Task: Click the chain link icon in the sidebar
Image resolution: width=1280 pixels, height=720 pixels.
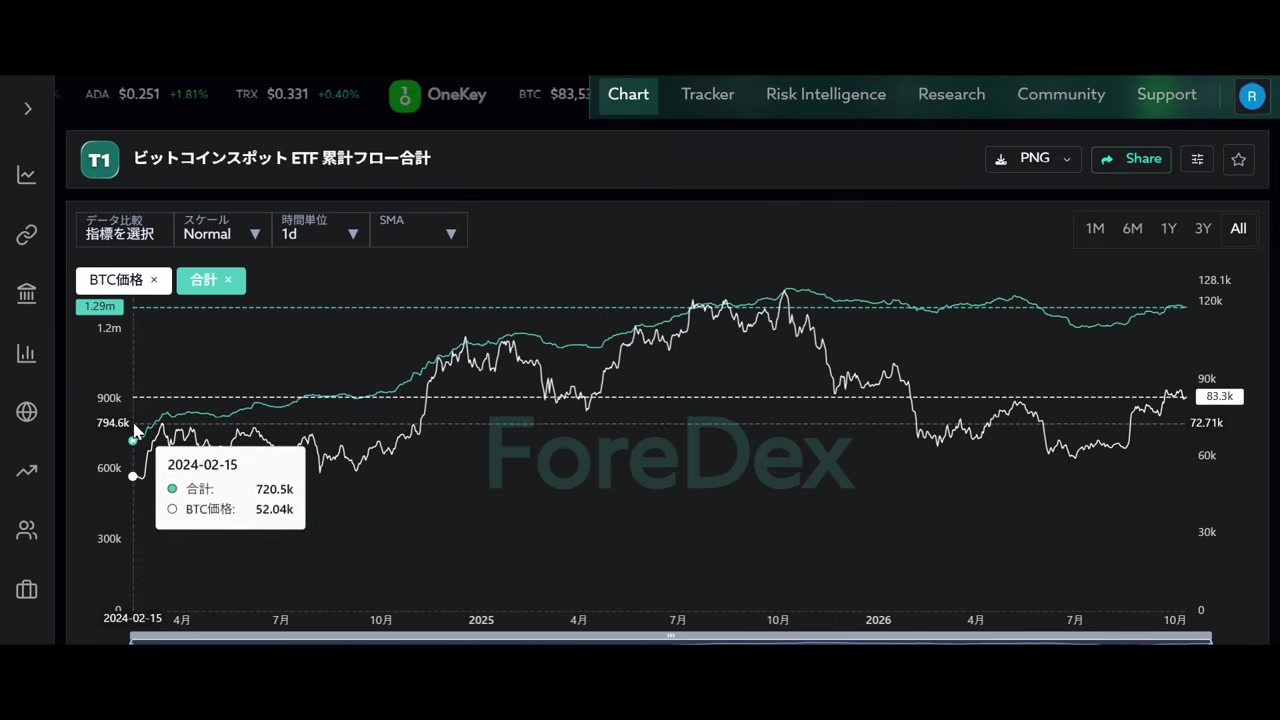Action: (x=27, y=235)
